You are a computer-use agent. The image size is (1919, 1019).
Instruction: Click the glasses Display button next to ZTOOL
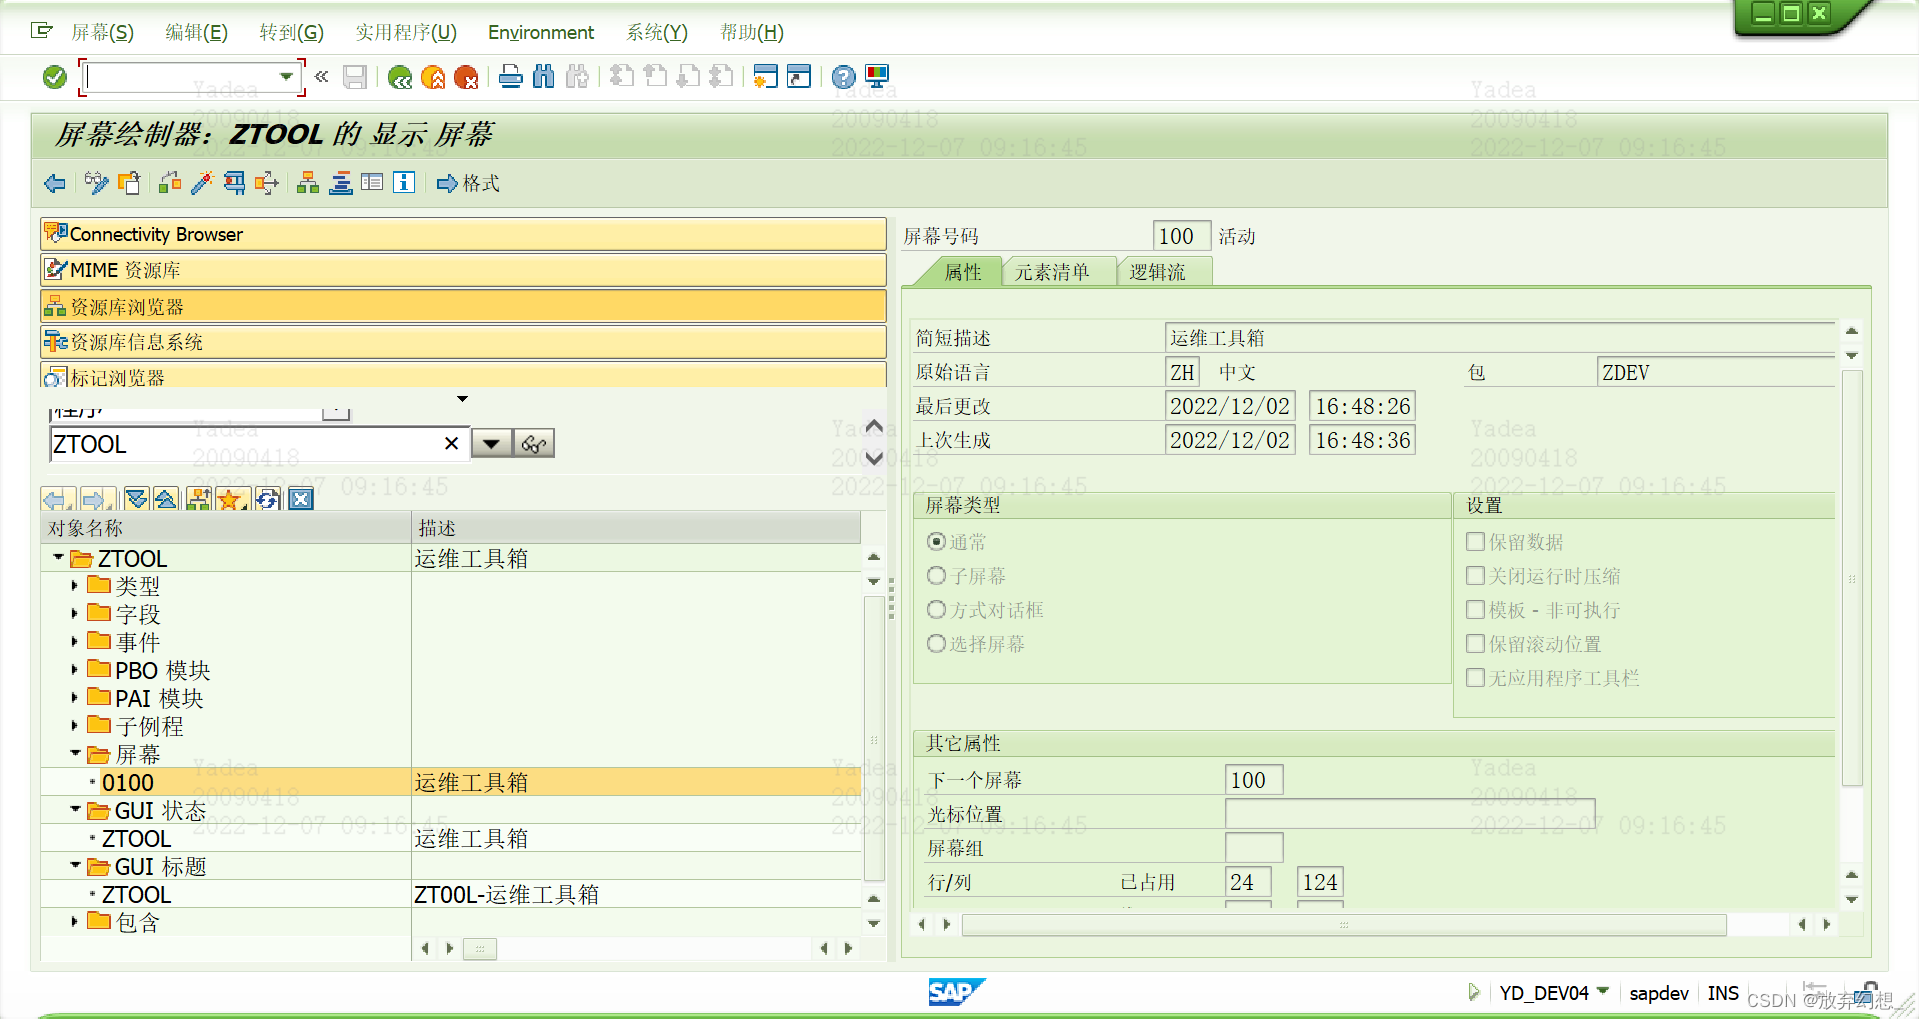[x=534, y=444]
